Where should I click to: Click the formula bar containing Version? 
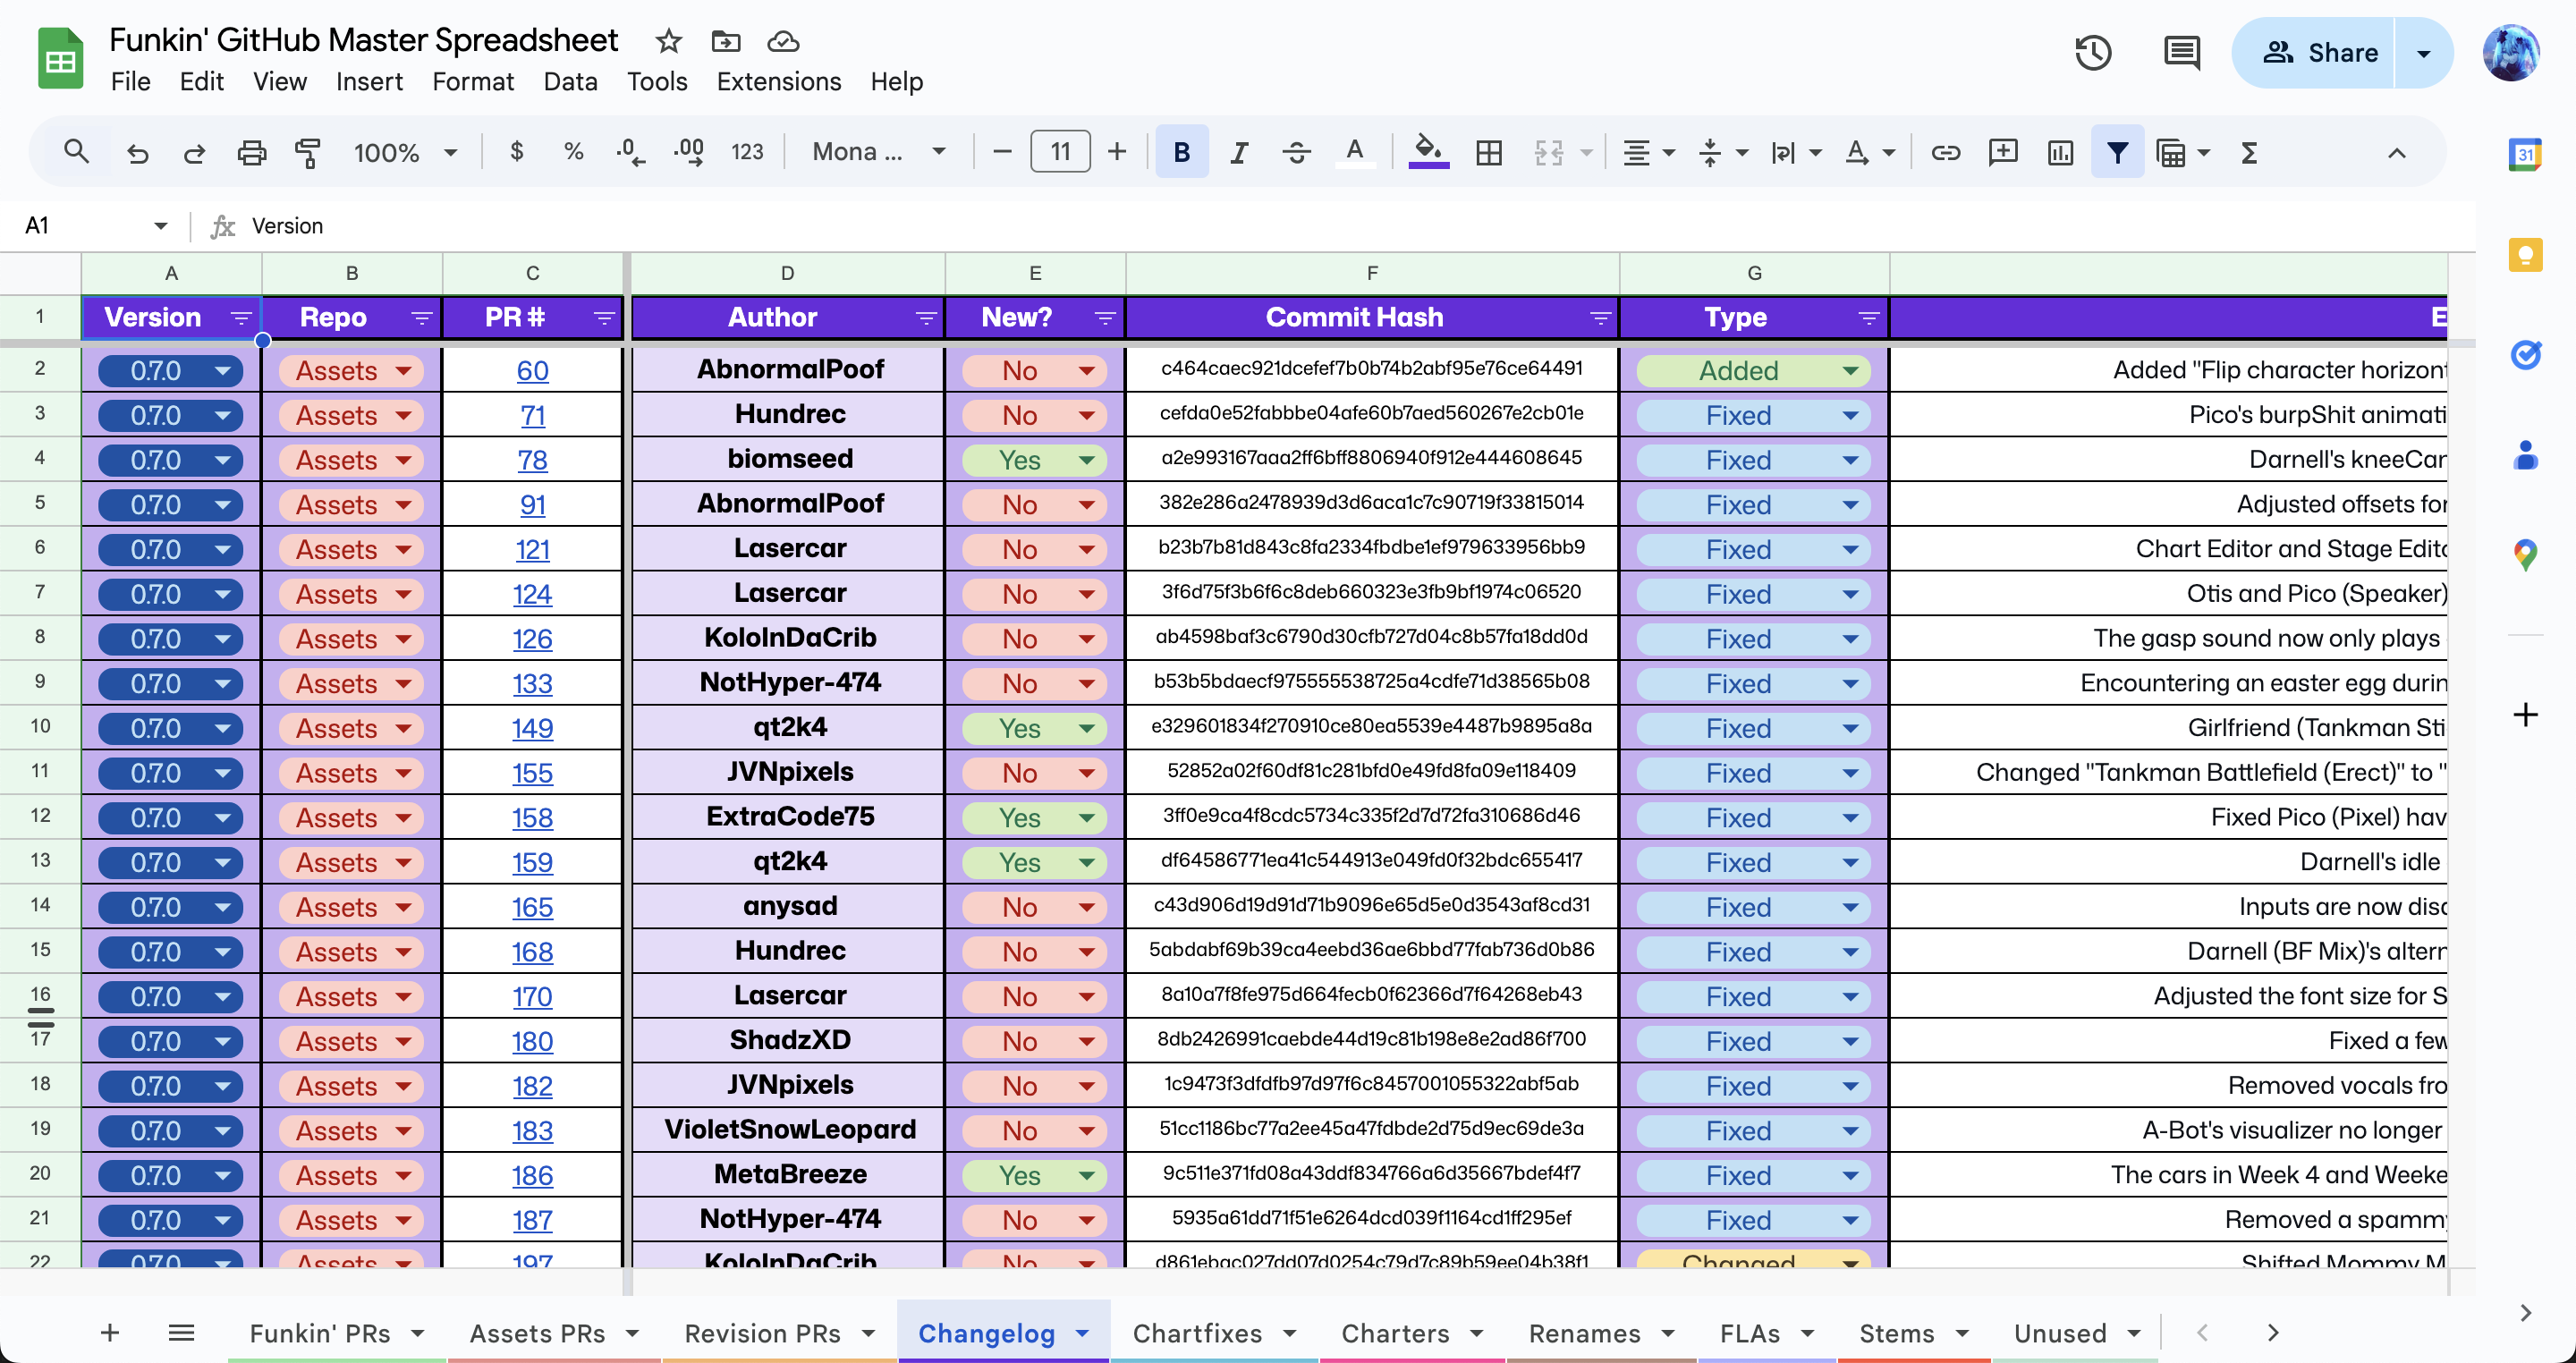tap(1340, 225)
